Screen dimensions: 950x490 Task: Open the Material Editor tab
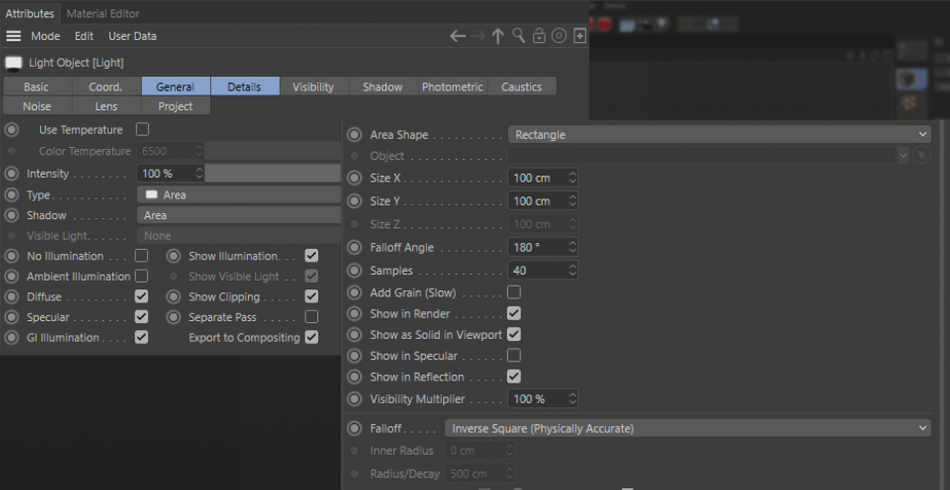point(103,13)
